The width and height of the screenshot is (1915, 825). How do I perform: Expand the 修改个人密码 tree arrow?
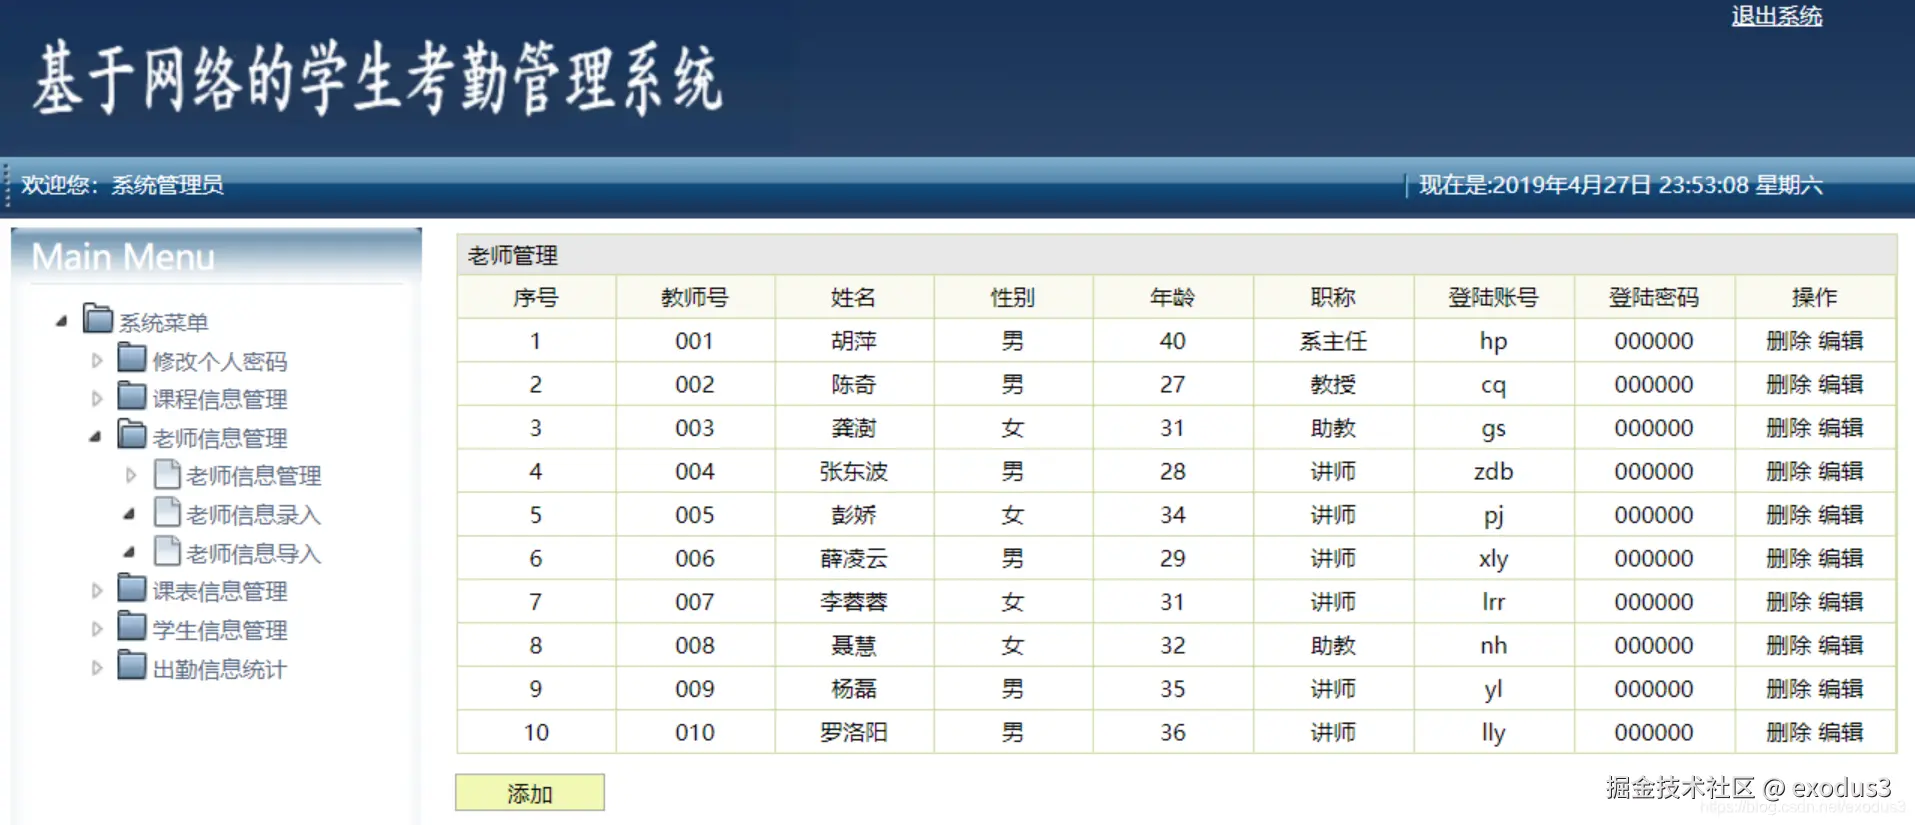click(x=97, y=360)
